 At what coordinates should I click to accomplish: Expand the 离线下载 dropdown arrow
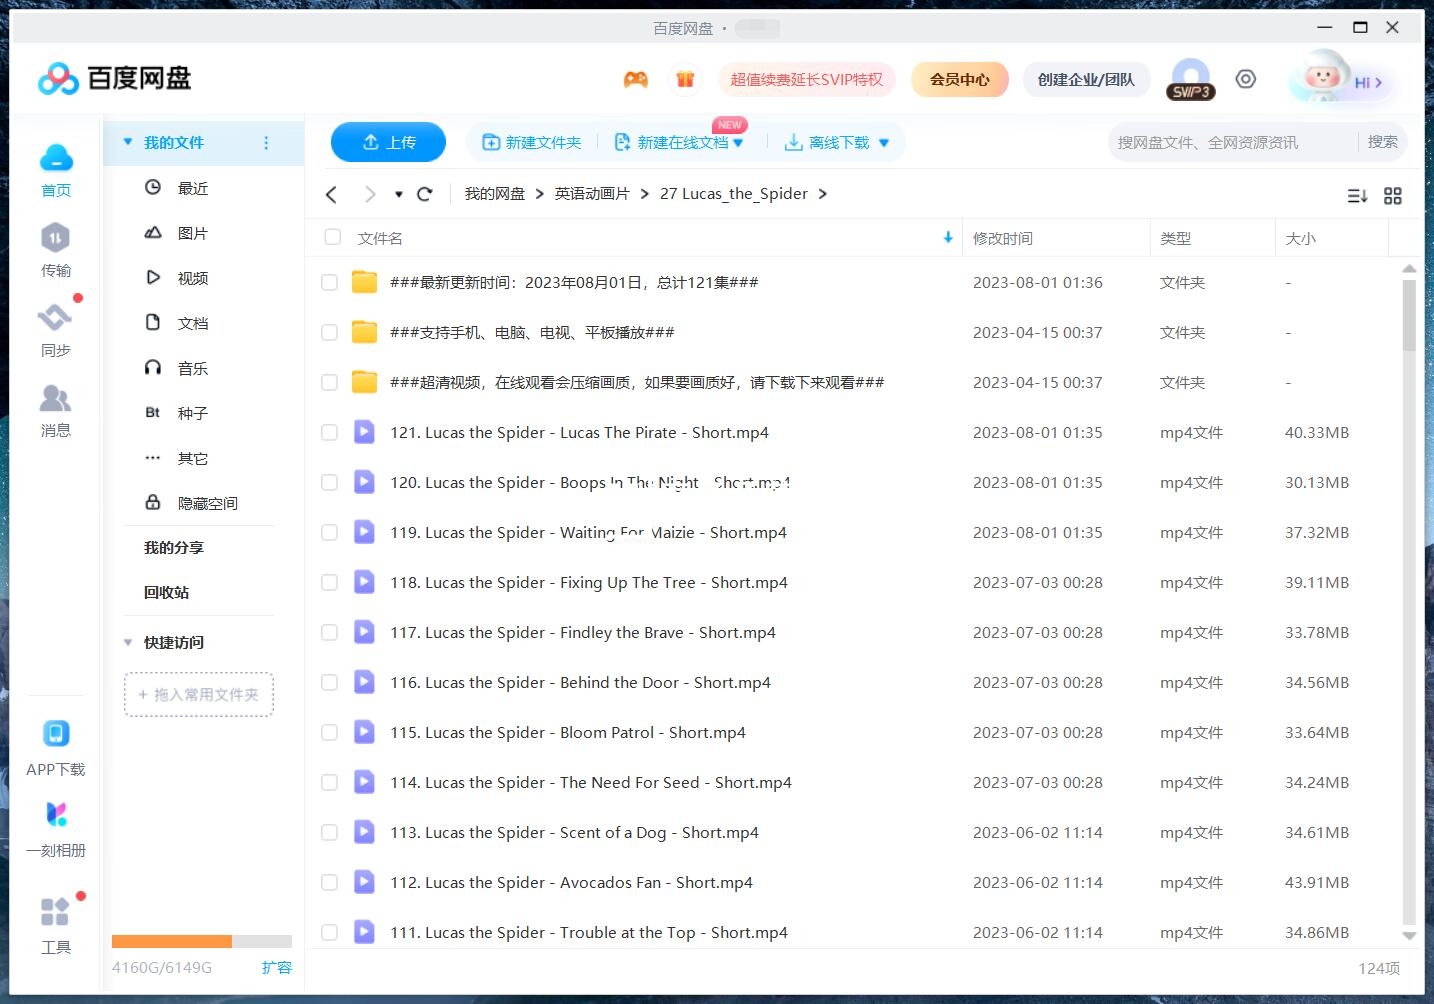tap(884, 143)
